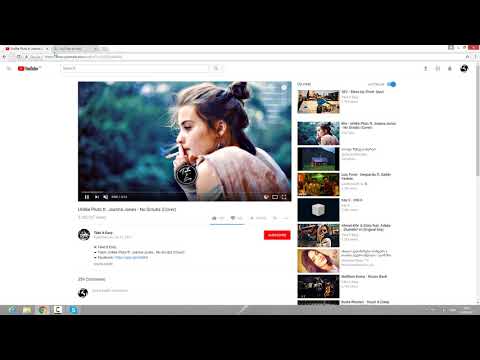Open more actions ellipsis under video

pyautogui.click(x=286, y=218)
